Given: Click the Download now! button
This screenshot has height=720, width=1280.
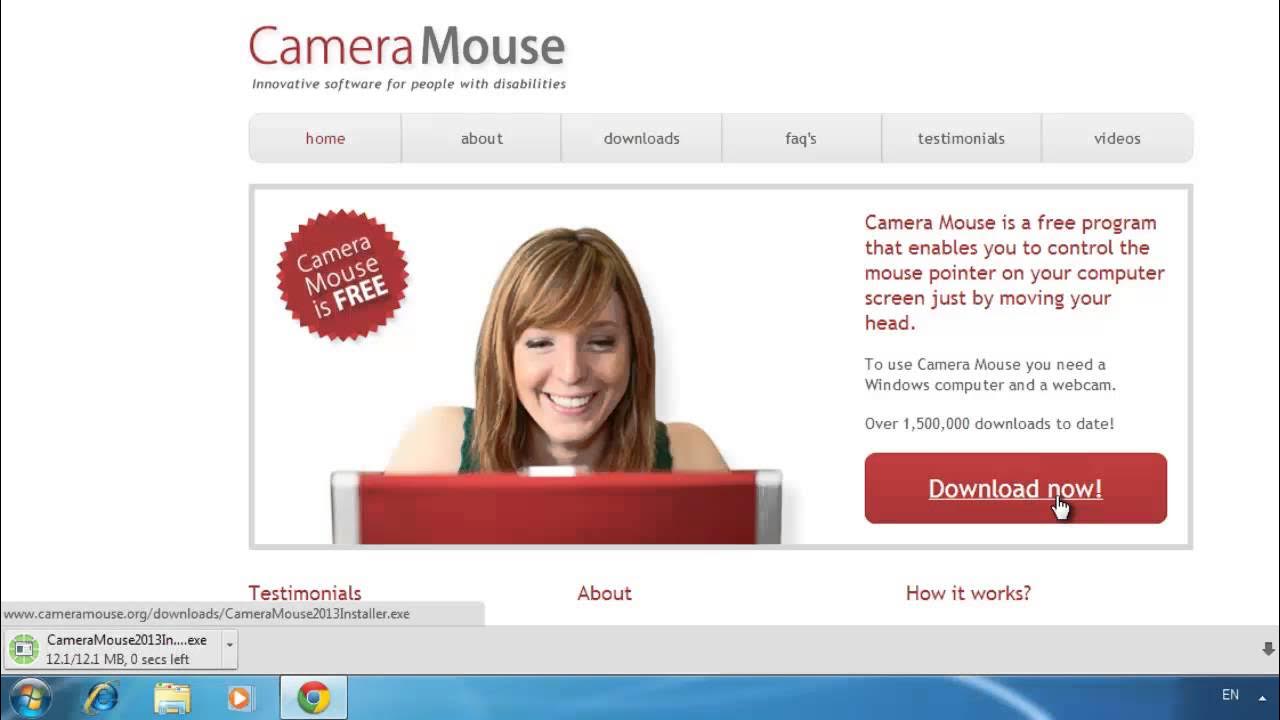Looking at the screenshot, I should coord(1015,488).
